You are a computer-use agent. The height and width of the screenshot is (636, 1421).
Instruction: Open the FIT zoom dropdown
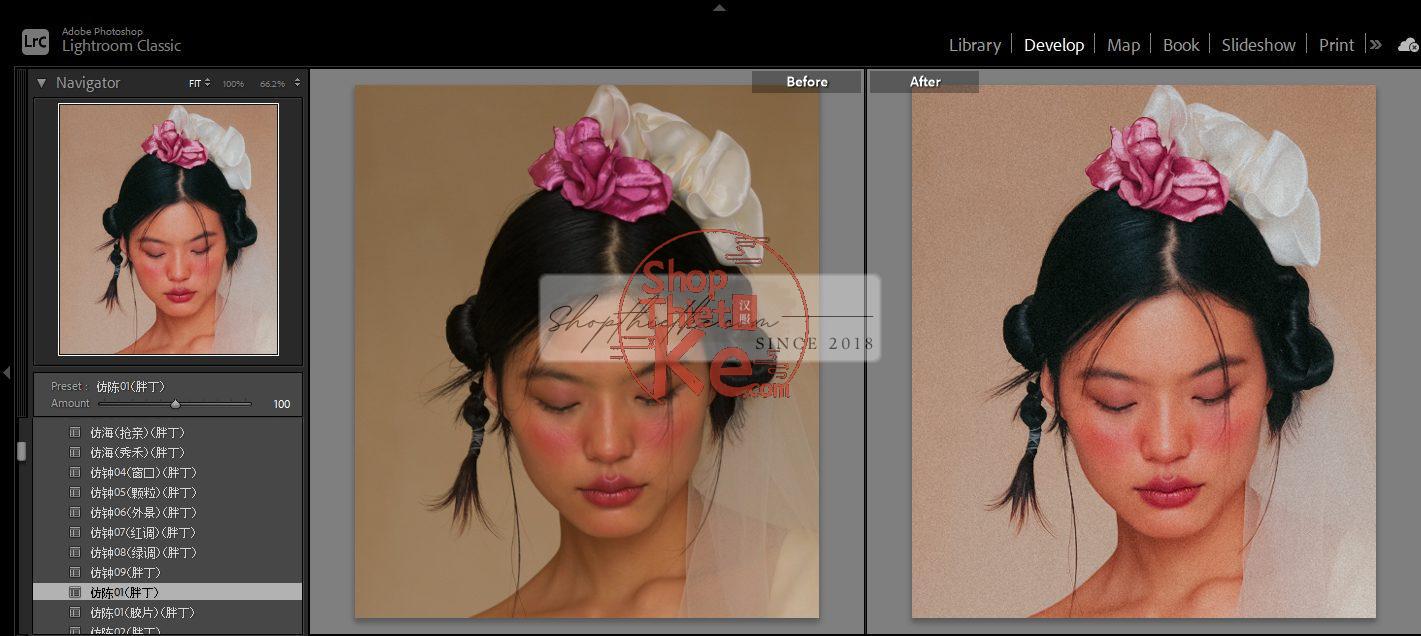pos(199,83)
